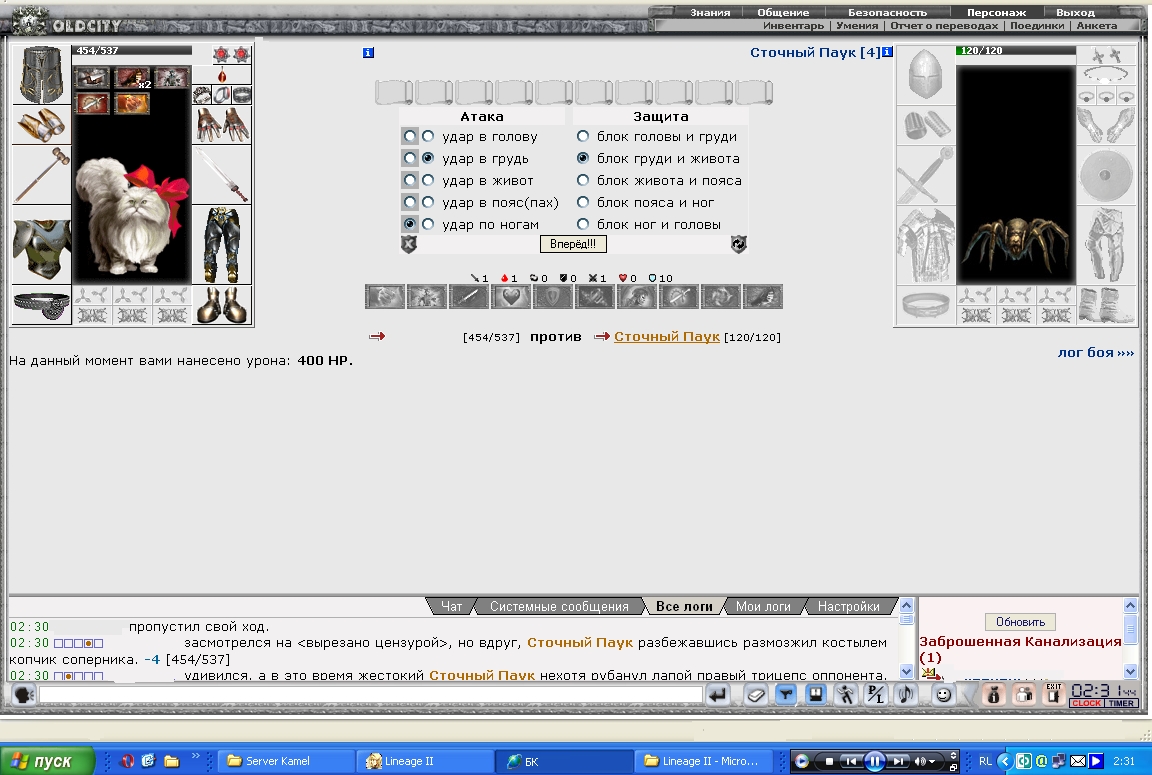This screenshot has height=775, width=1152.
Task: Select second attack удар в голову
Action: 428,136
